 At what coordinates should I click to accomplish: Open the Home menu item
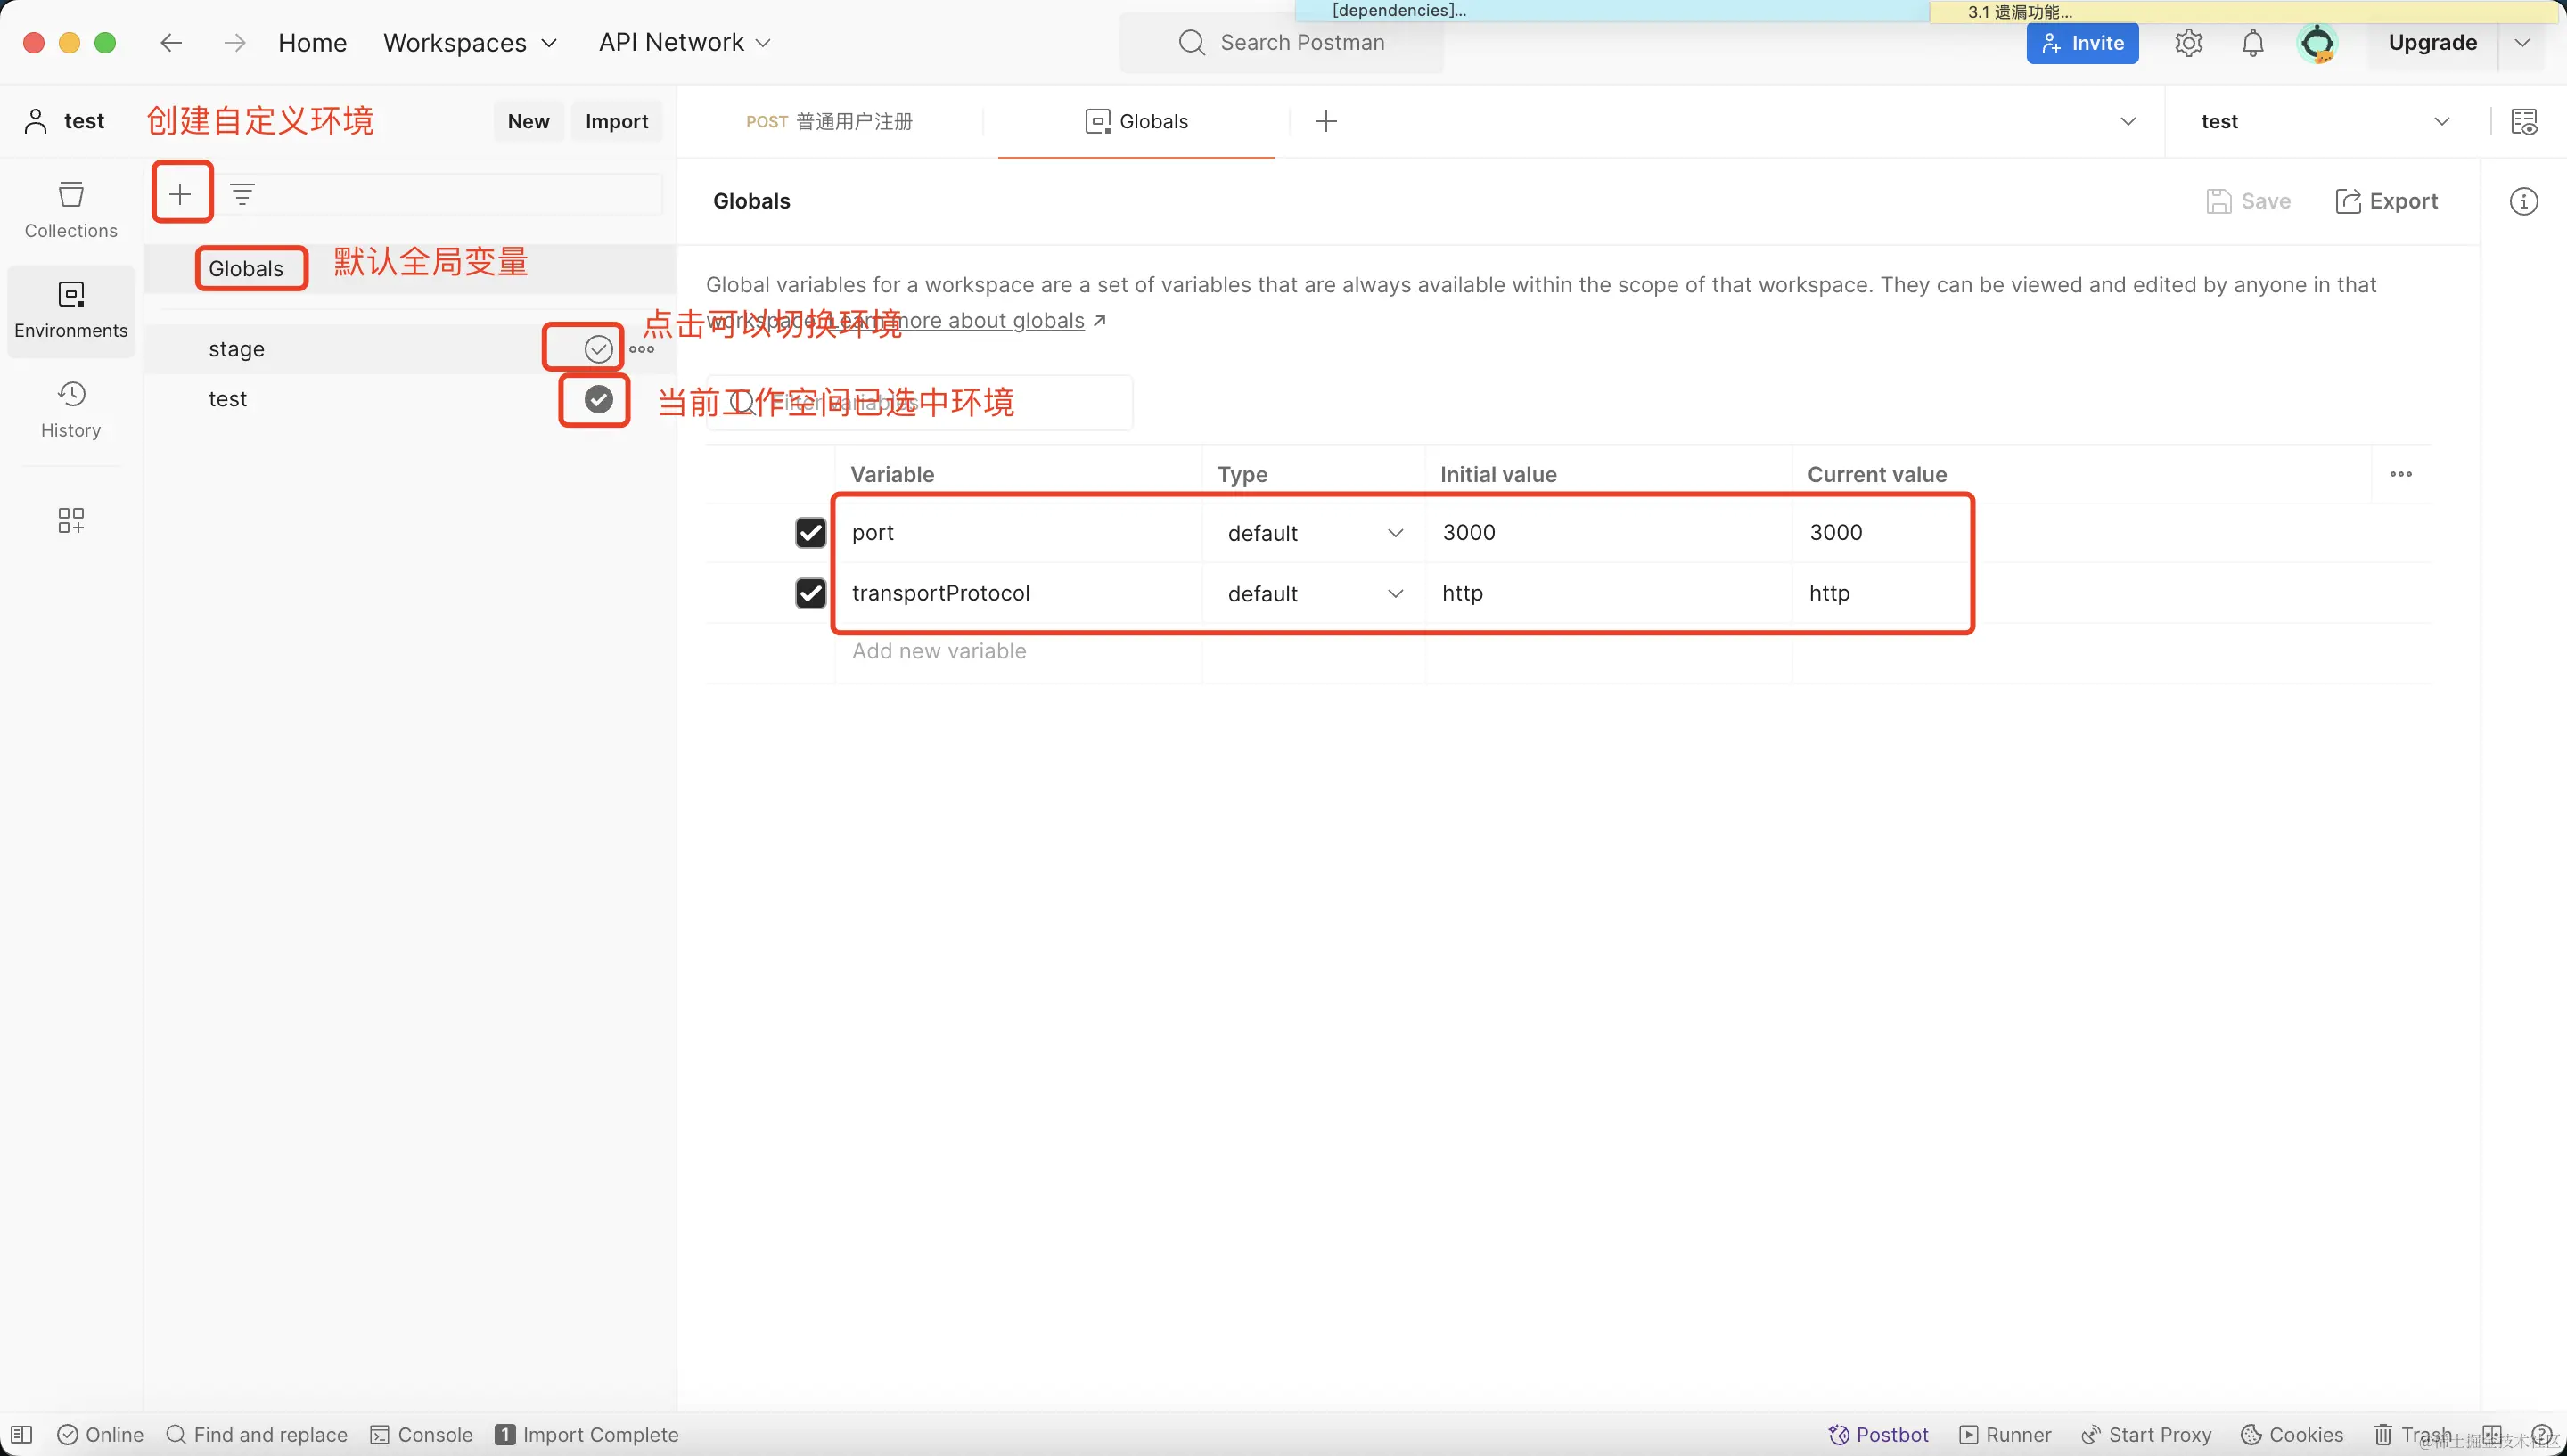312,43
